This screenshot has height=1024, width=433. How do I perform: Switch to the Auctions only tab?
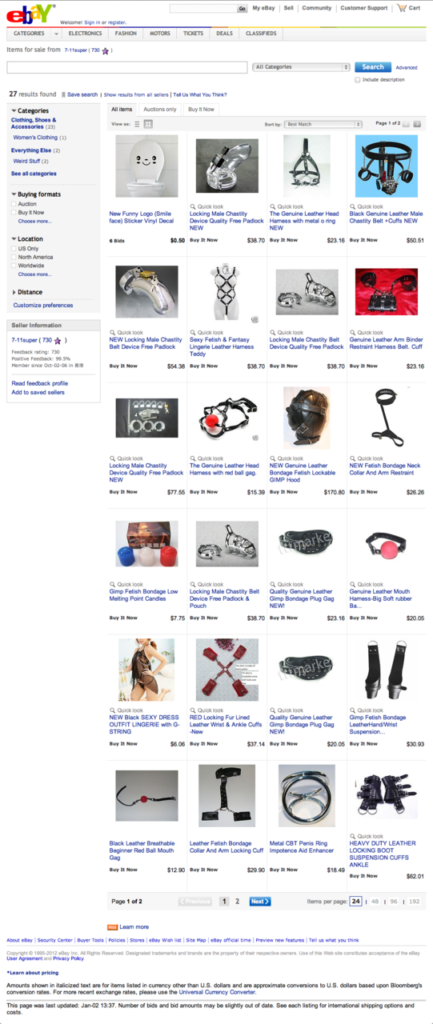(x=160, y=109)
